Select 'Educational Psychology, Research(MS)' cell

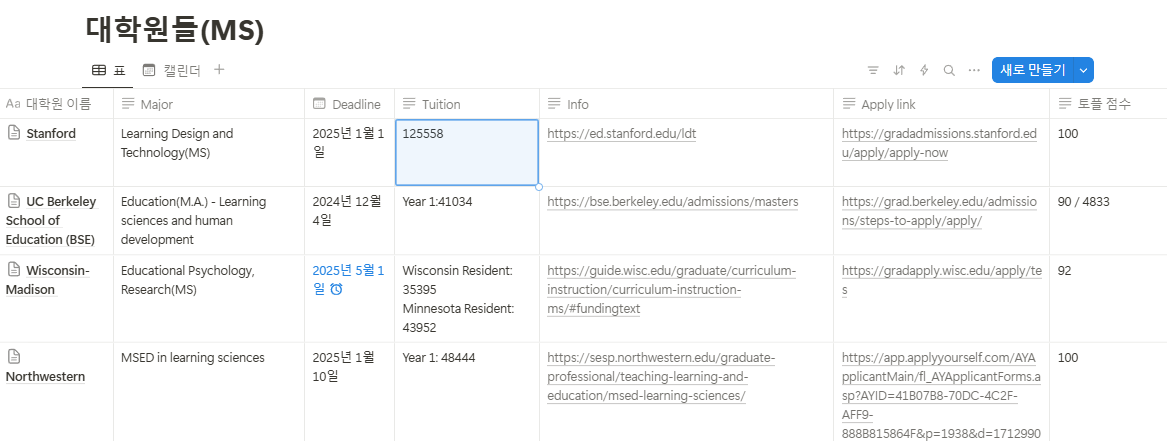click(208, 299)
